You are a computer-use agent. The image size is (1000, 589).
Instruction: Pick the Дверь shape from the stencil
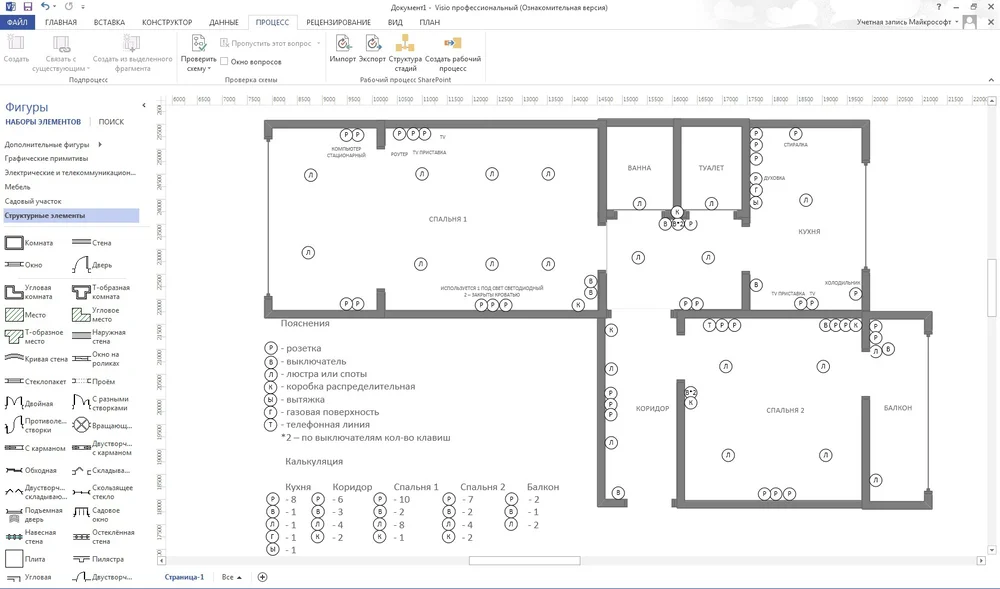tap(81, 265)
